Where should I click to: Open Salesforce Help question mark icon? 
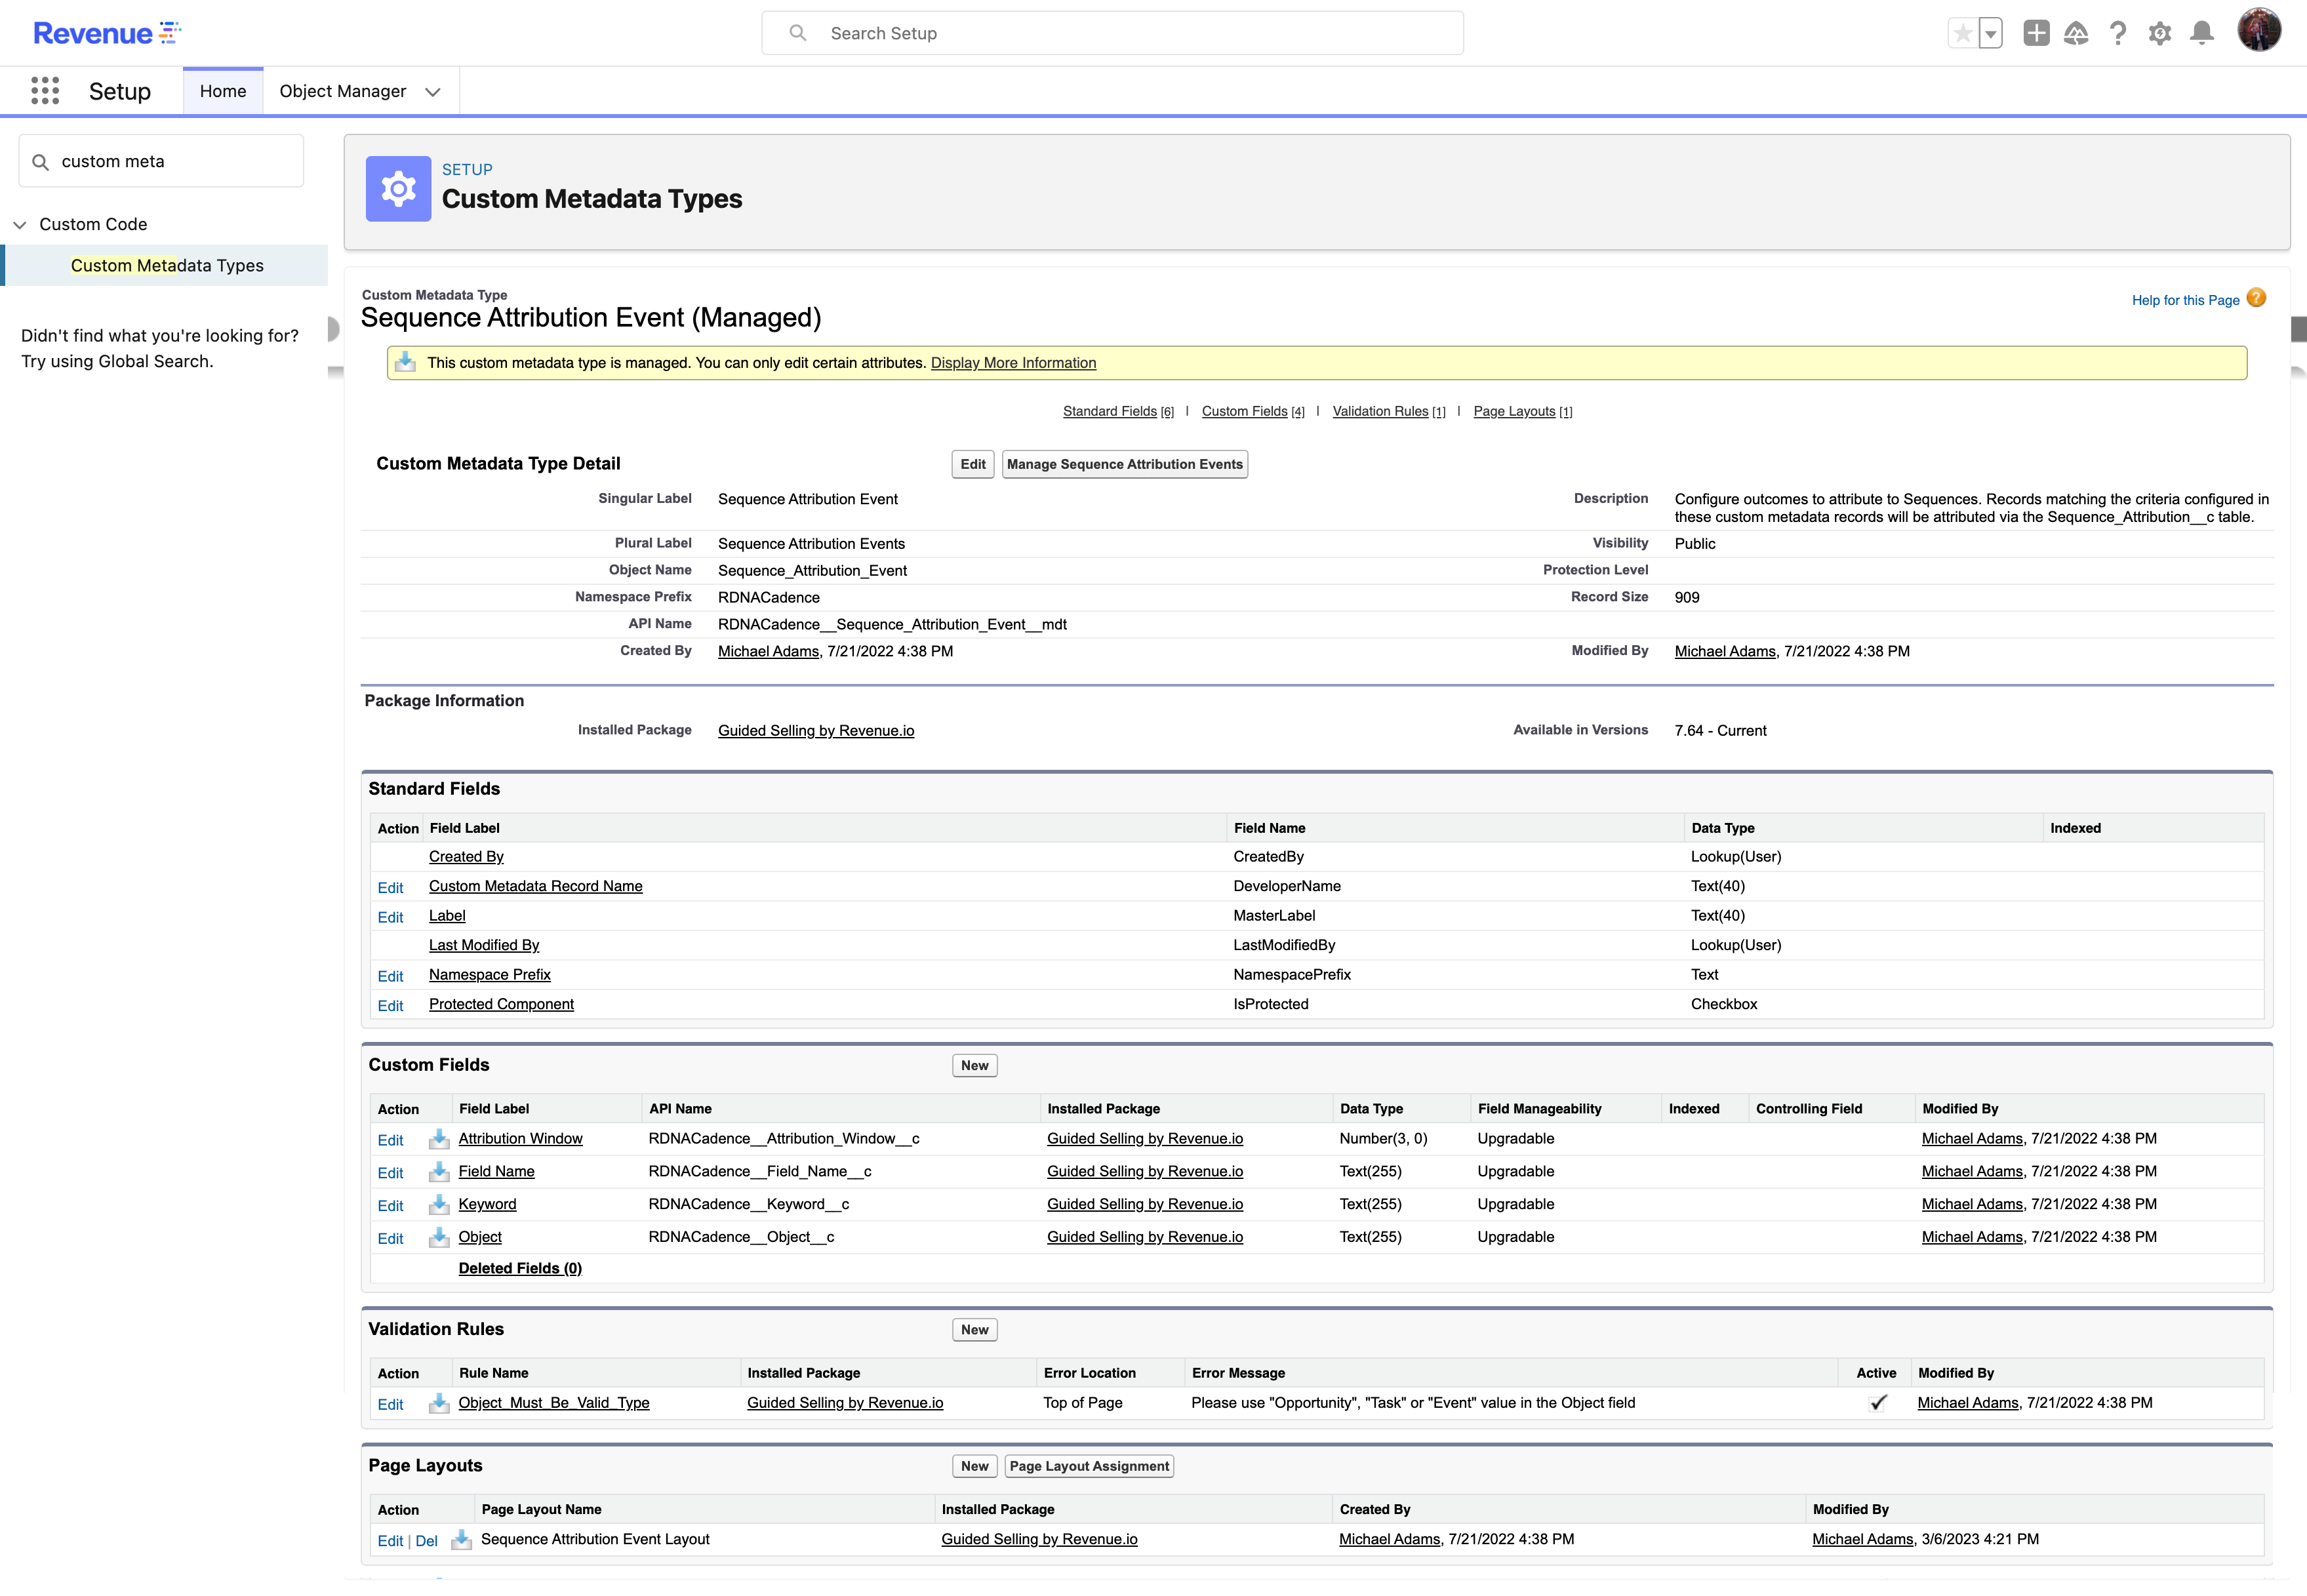[2118, 33]
